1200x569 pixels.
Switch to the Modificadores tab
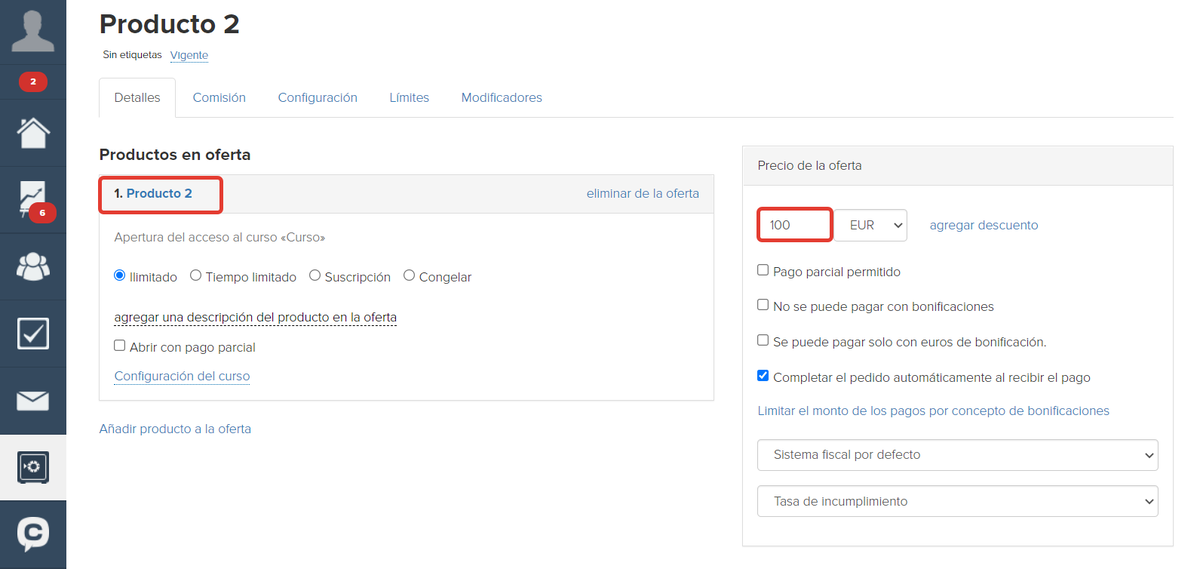502,98
